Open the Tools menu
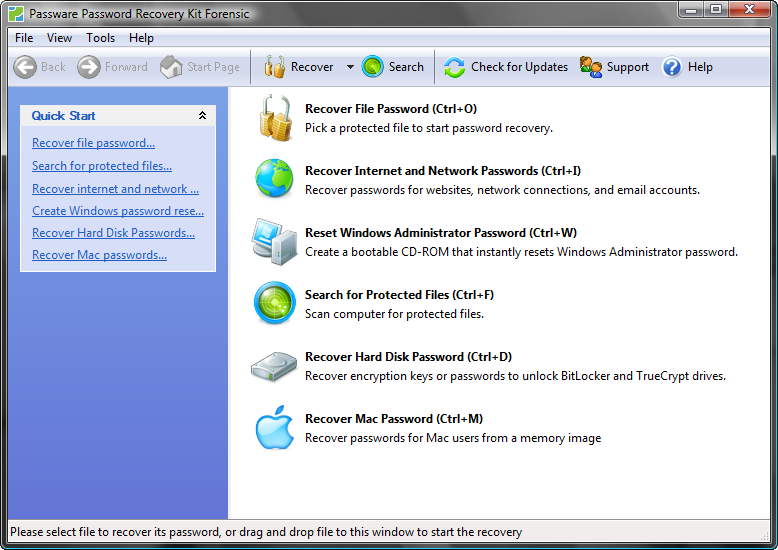This screenshot has height=550, width=778. (x=100, y=38)
